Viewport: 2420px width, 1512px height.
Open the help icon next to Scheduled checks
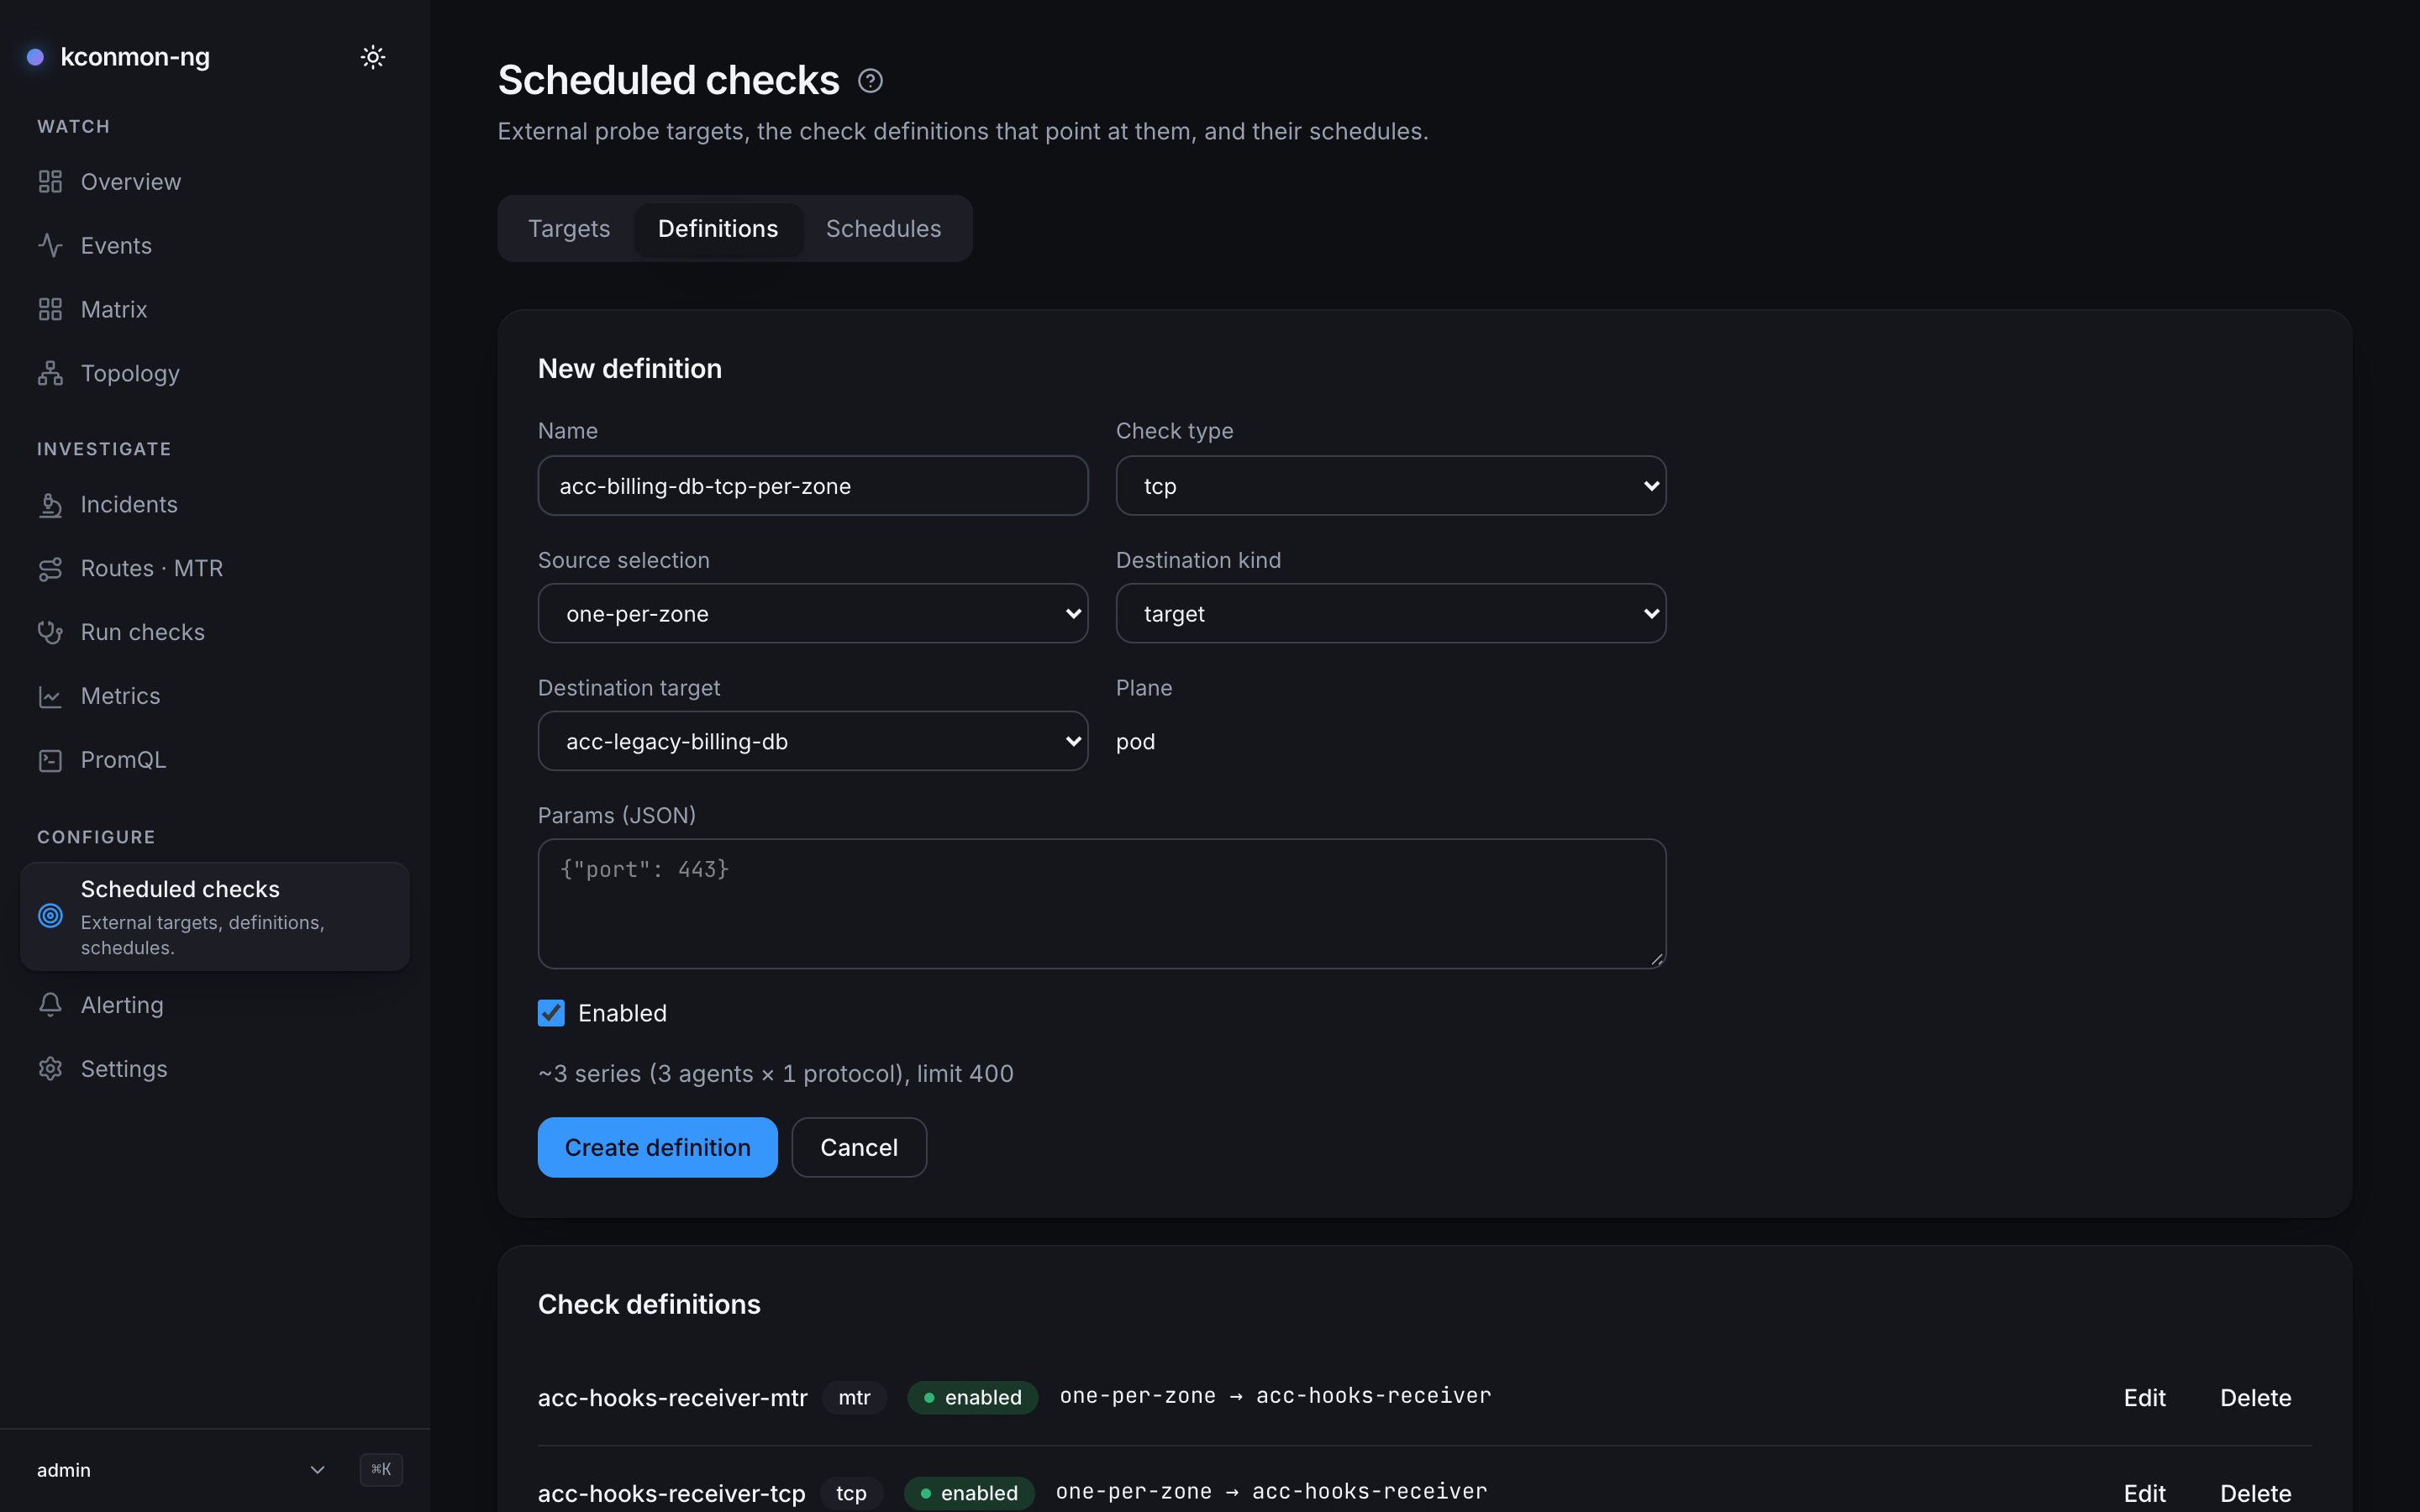[x=870, y=81]
